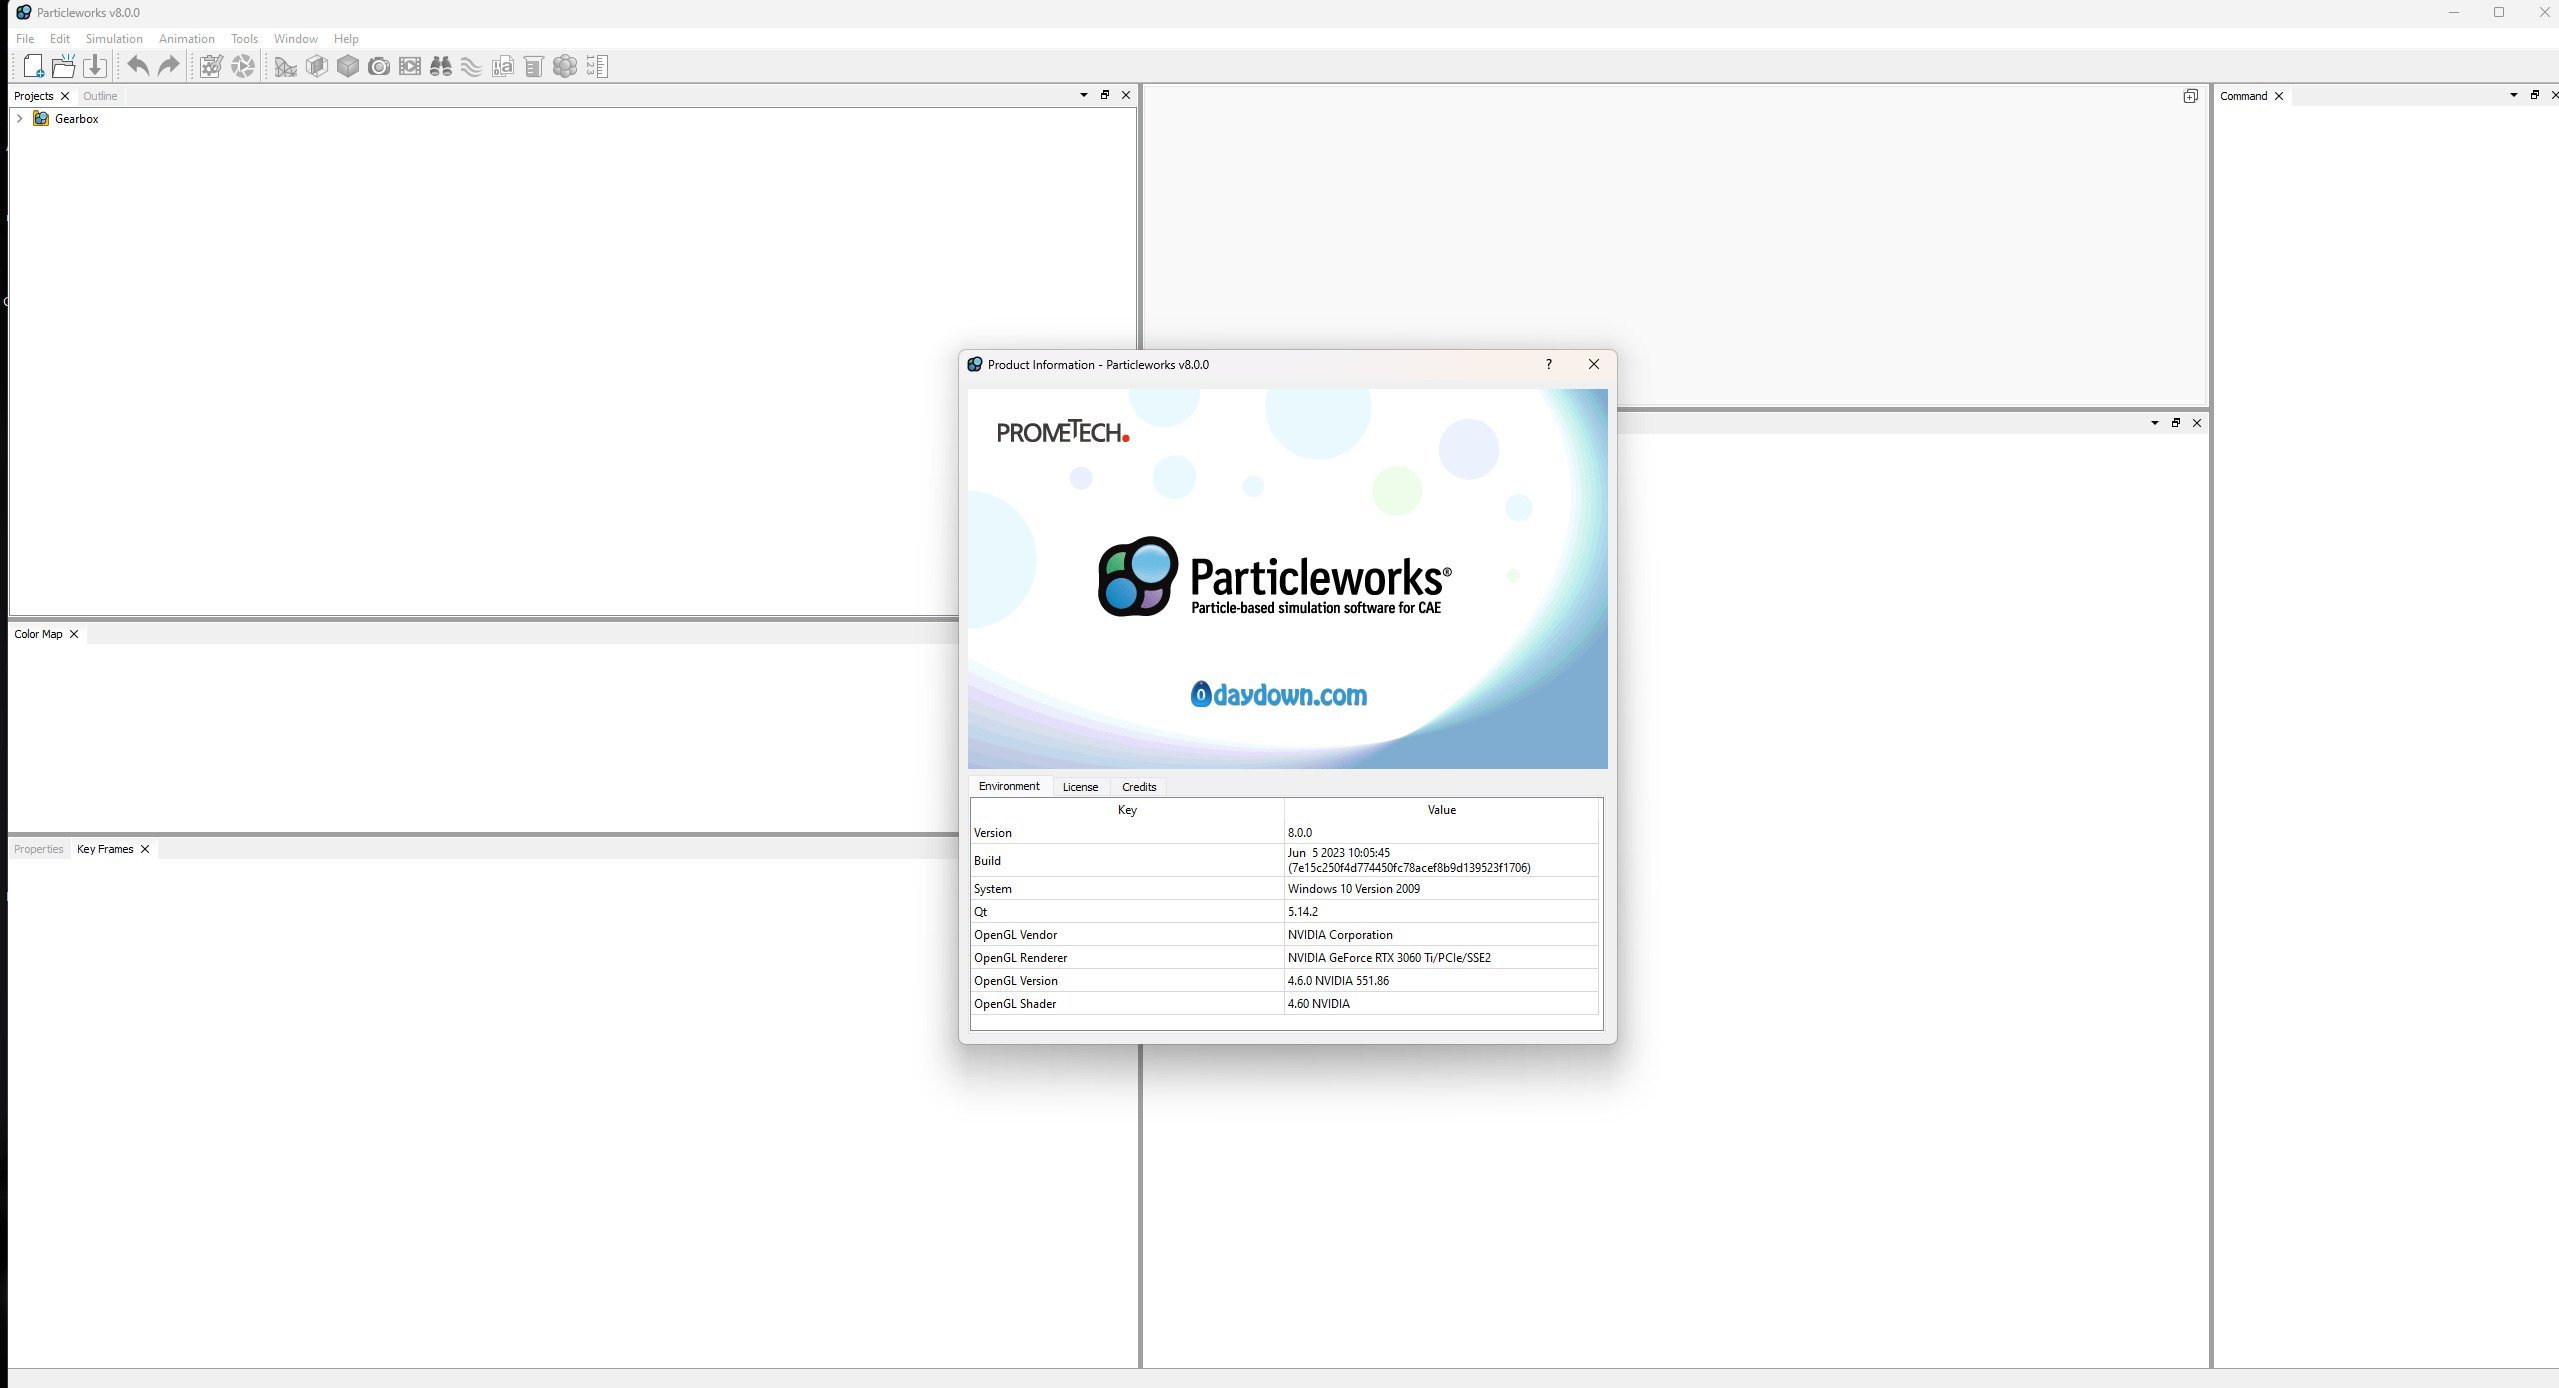Close the Projects dock panel
The image size is (2559, 1388).
click(x=1126, y=95)
